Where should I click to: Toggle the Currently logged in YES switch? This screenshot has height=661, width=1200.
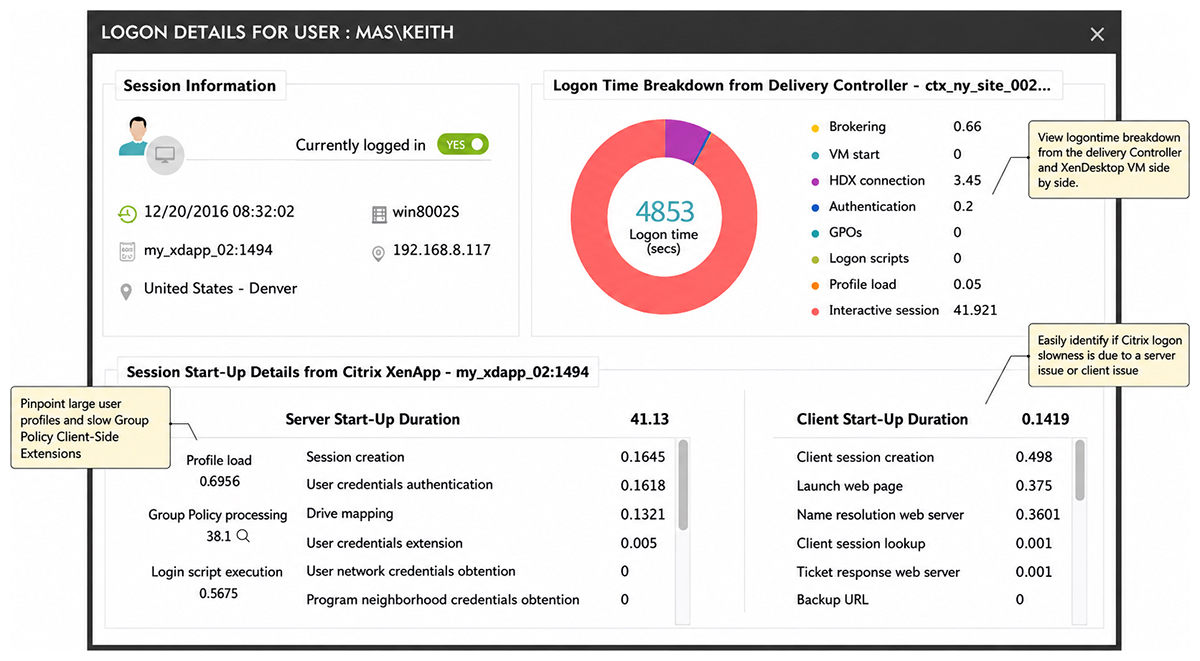[x=463, y=144]
